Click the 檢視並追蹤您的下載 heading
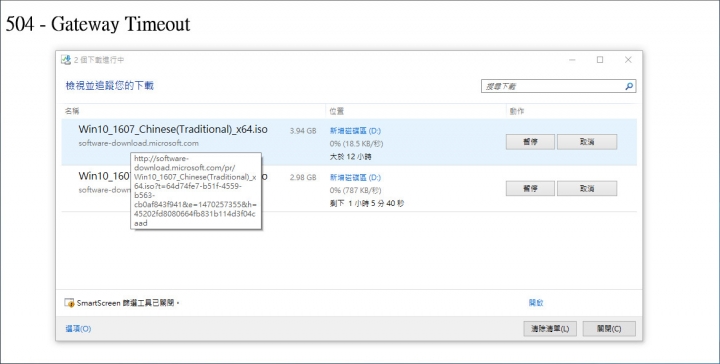 coord(110,86)
